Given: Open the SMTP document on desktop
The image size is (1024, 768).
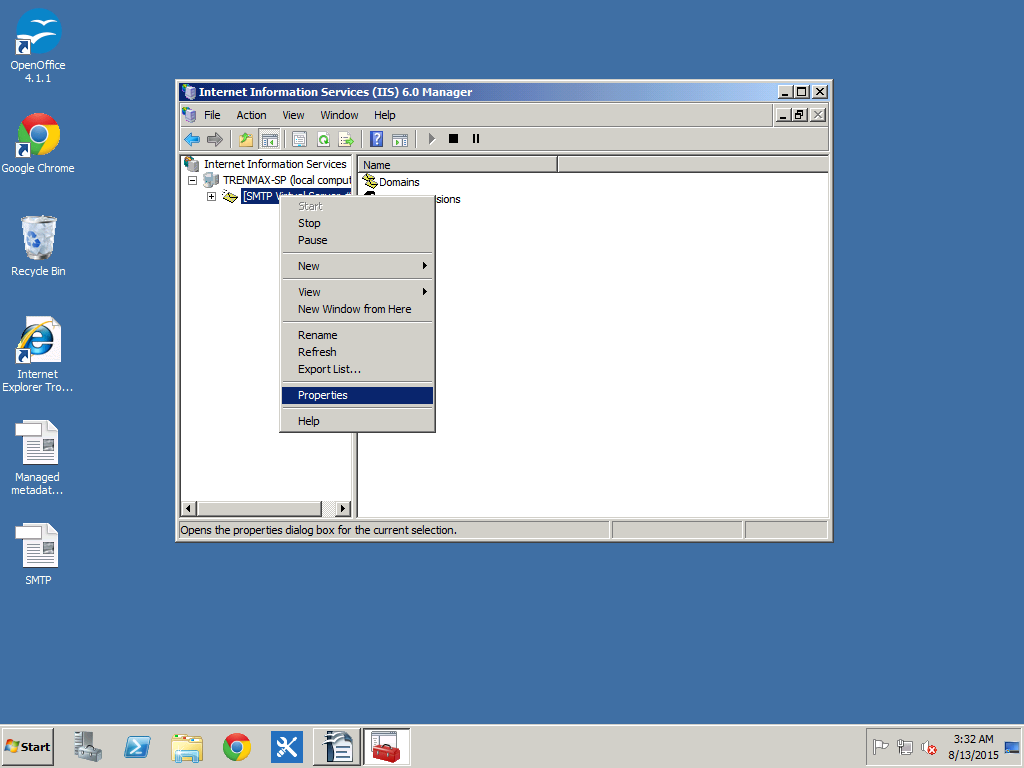Looking at the screenshot, I should [x=38, y=554].
